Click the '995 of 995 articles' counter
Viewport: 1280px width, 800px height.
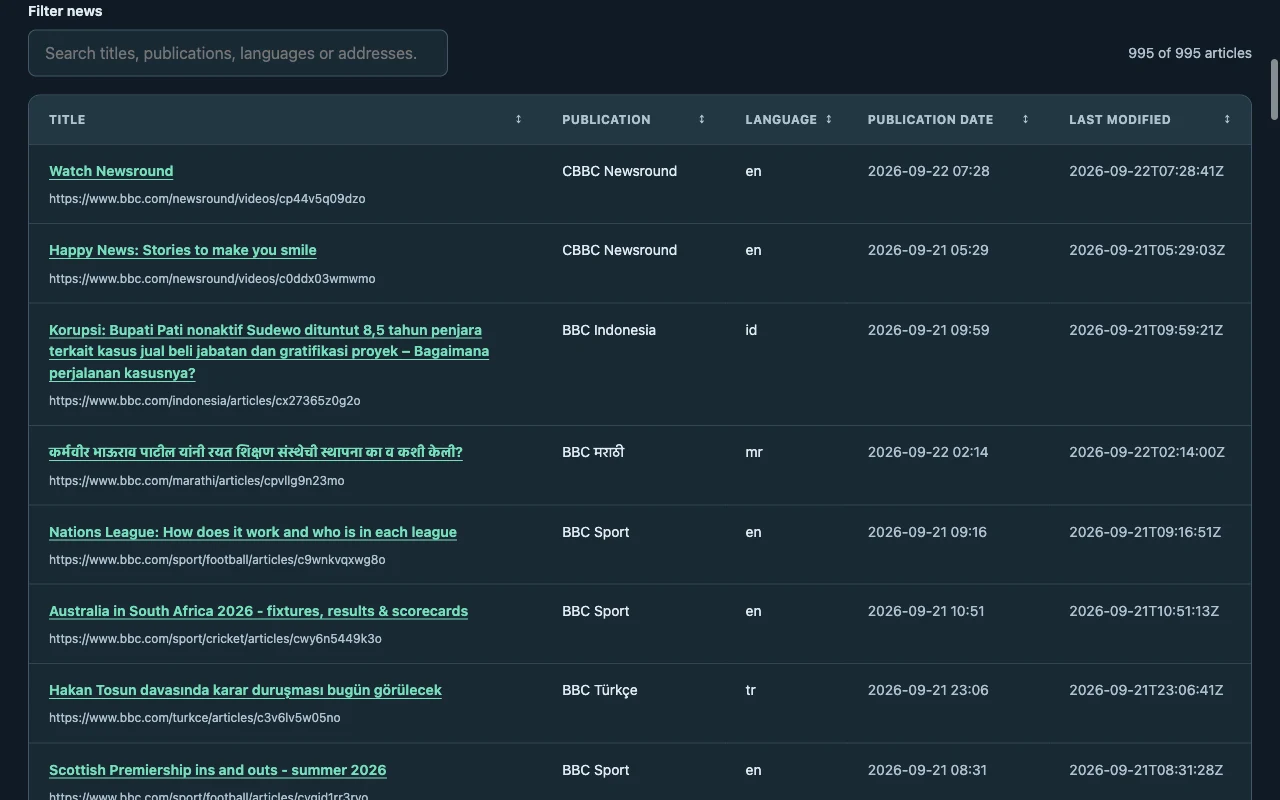coord(1190,53)
